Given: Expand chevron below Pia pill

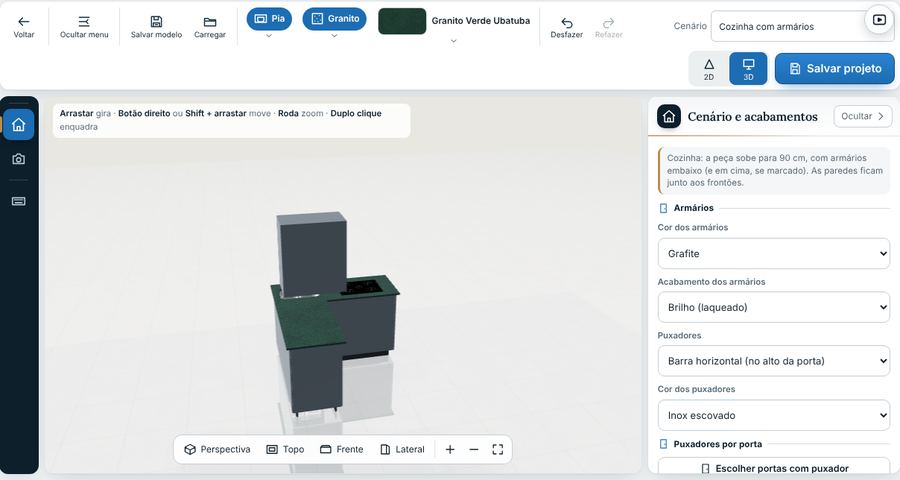Looking at the screenshot, I should point(269,36).
